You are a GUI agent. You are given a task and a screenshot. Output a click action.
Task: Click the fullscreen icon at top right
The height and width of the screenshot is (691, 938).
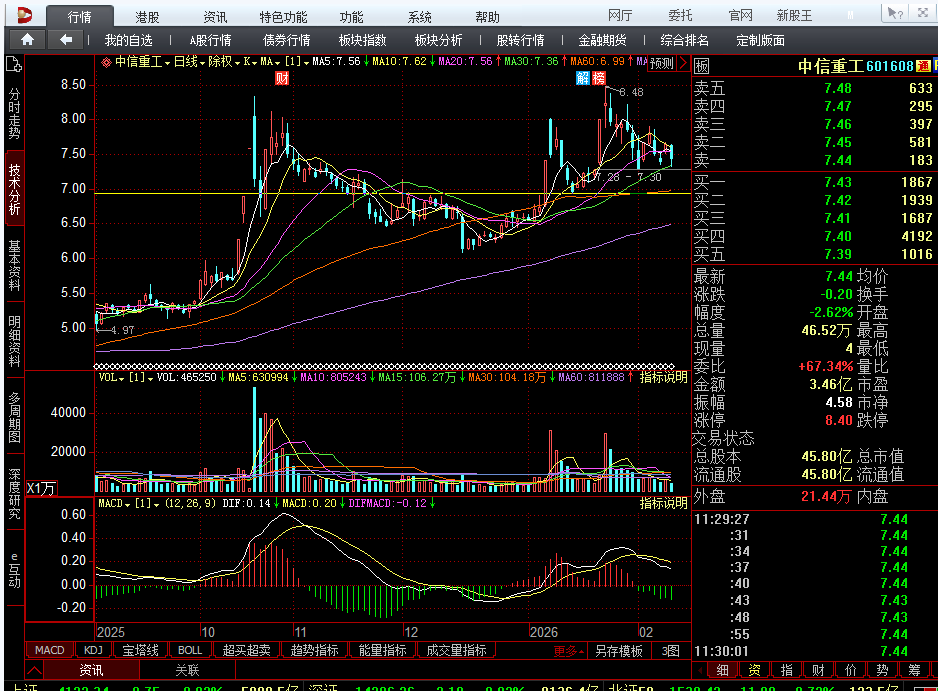pos(923,13)
